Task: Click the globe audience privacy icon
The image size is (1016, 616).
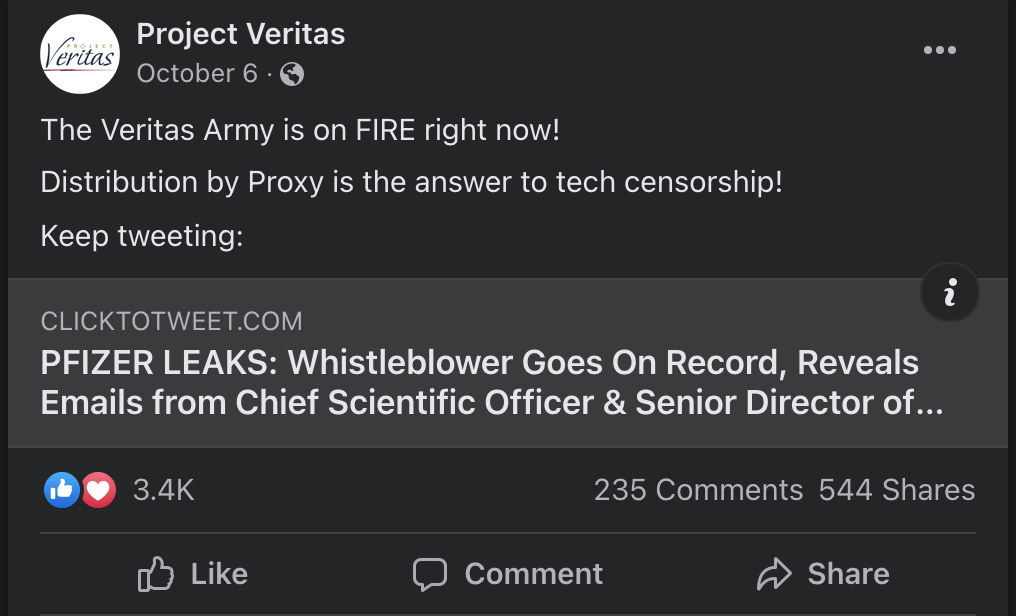Action: tap(291, 74)
